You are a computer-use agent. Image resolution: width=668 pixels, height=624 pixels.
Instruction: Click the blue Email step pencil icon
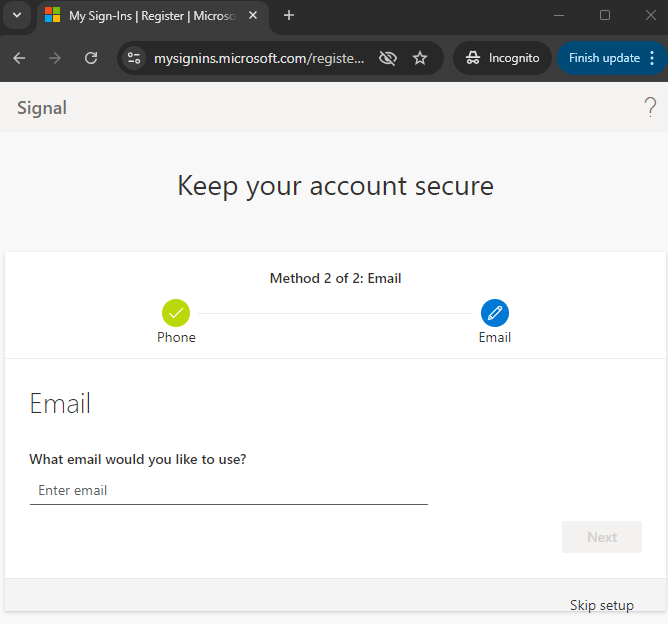495,313
